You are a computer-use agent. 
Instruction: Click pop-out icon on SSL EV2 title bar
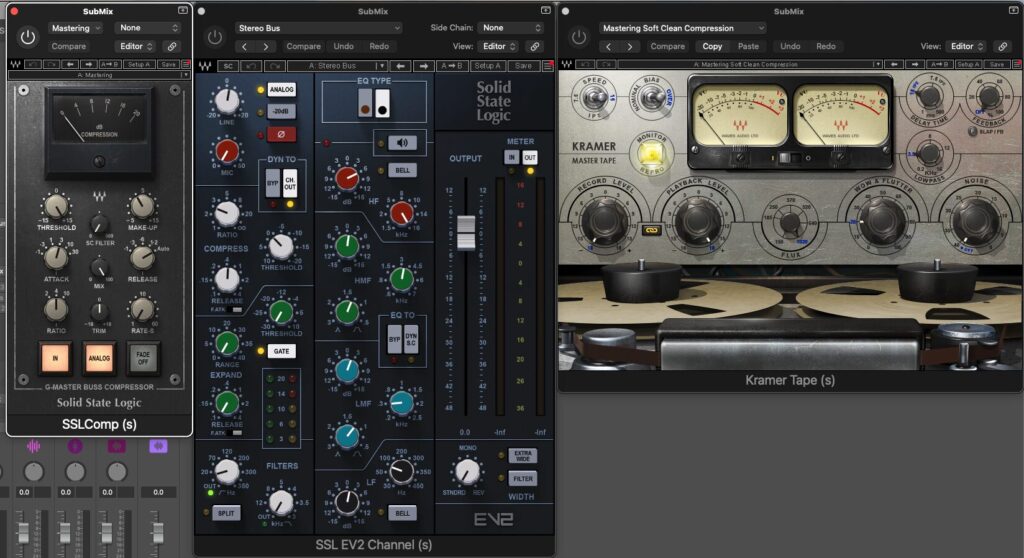pos(545,10)
